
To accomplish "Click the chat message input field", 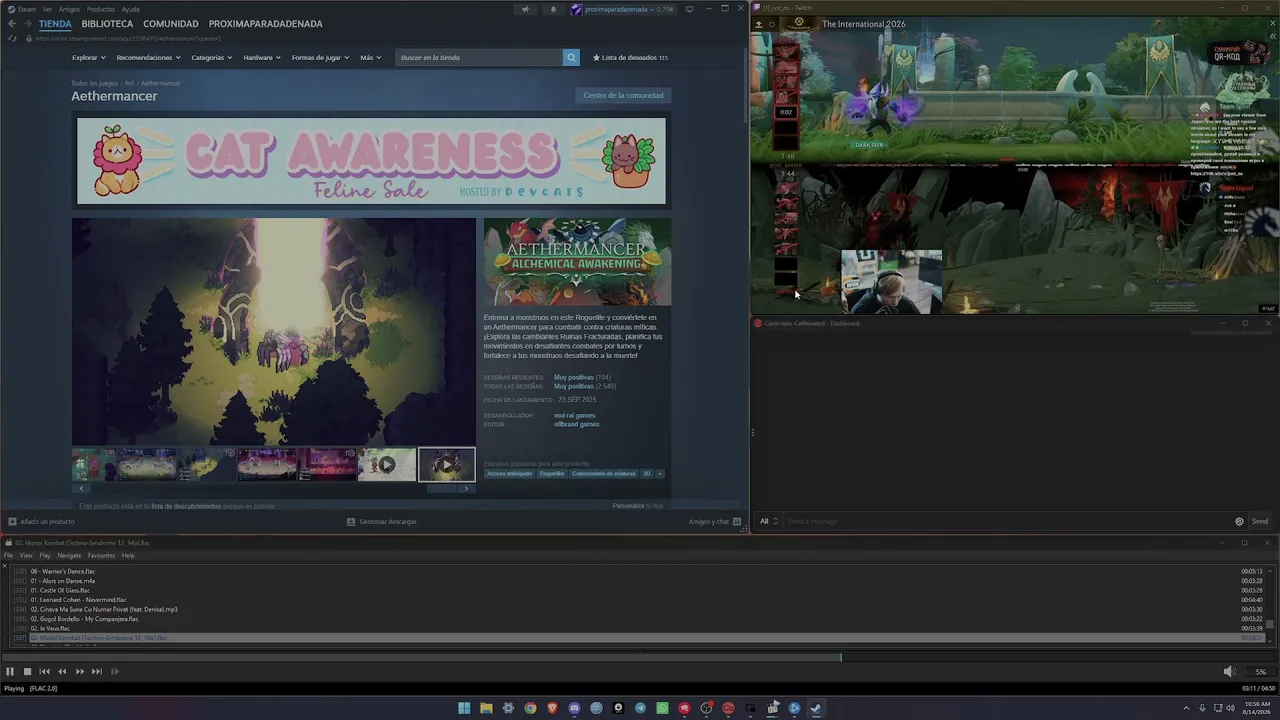I will [1008, 521].
